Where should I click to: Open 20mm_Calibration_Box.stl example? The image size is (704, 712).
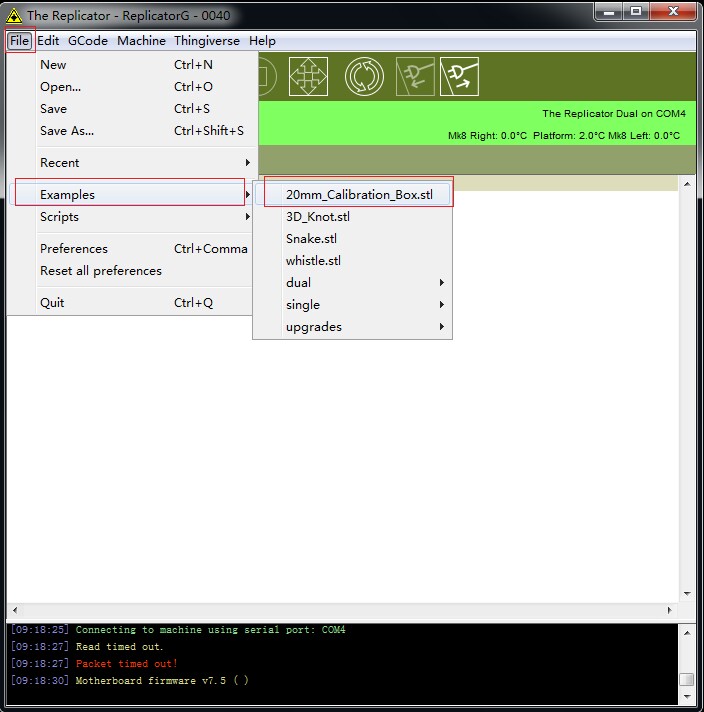(353, 194)
